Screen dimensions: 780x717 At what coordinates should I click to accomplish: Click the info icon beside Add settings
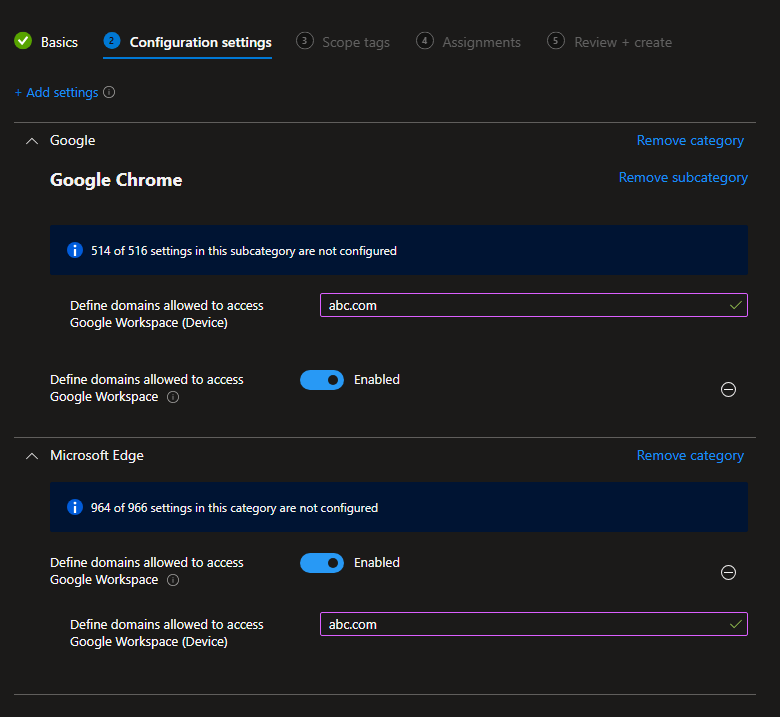[109, 93]
